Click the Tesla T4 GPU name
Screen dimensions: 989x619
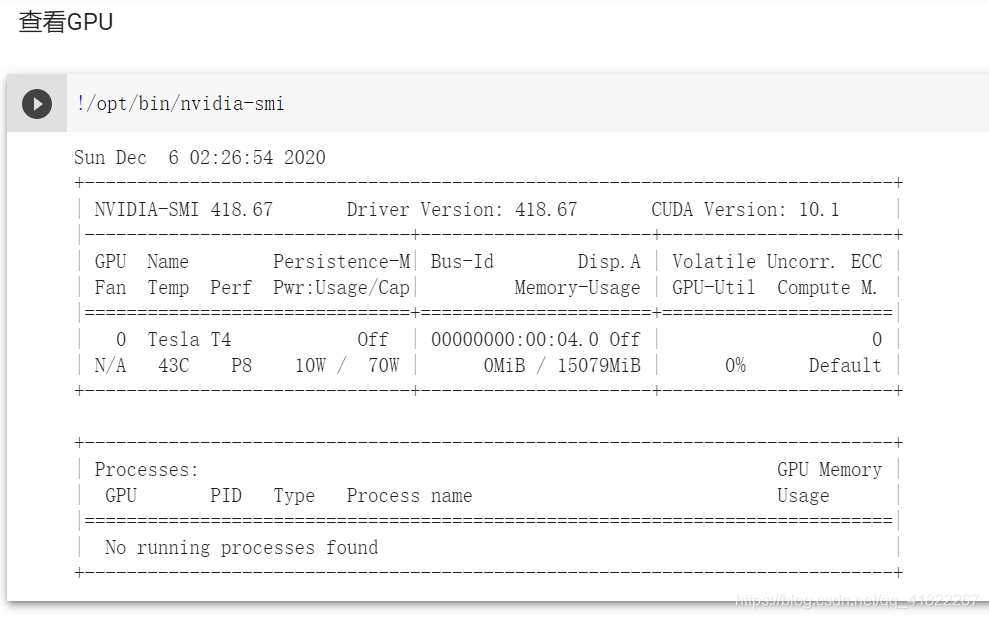[x=189, y=340]
